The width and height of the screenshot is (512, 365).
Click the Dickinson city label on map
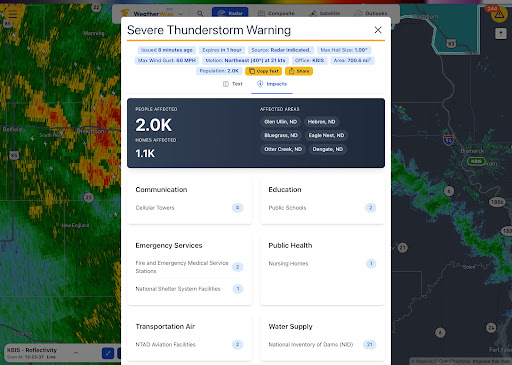pos(90,131)
